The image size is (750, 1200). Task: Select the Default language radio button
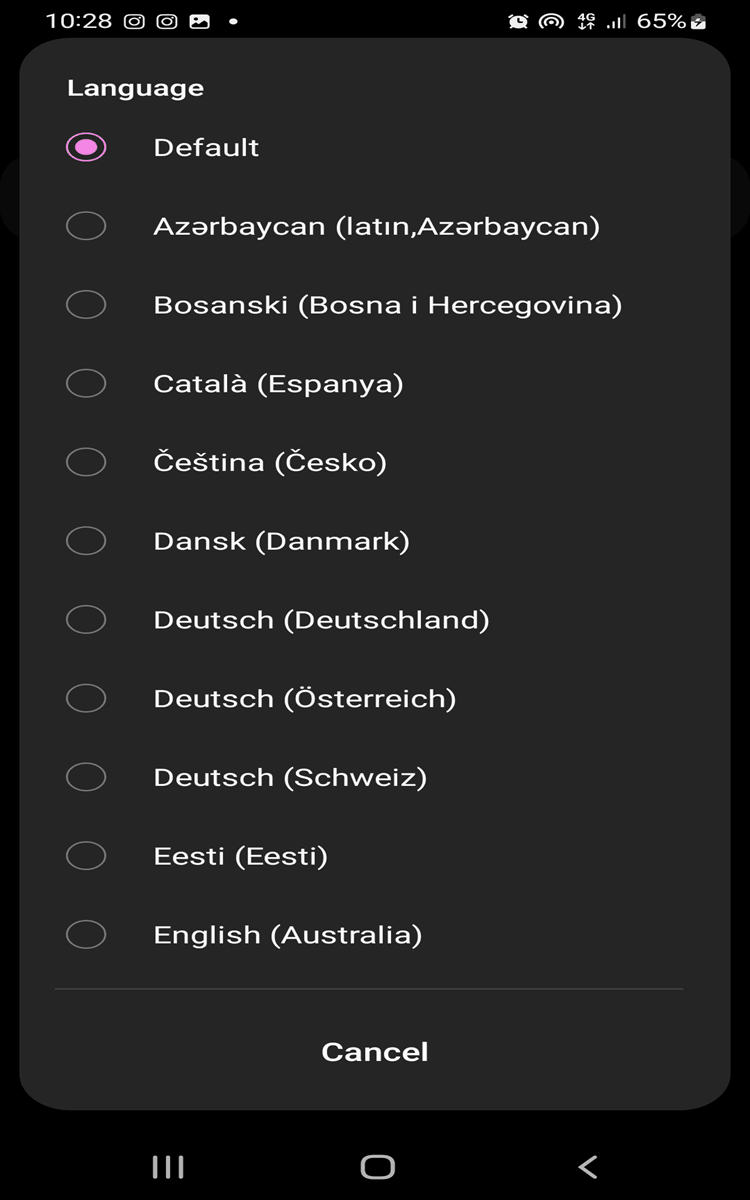[86, 148]
